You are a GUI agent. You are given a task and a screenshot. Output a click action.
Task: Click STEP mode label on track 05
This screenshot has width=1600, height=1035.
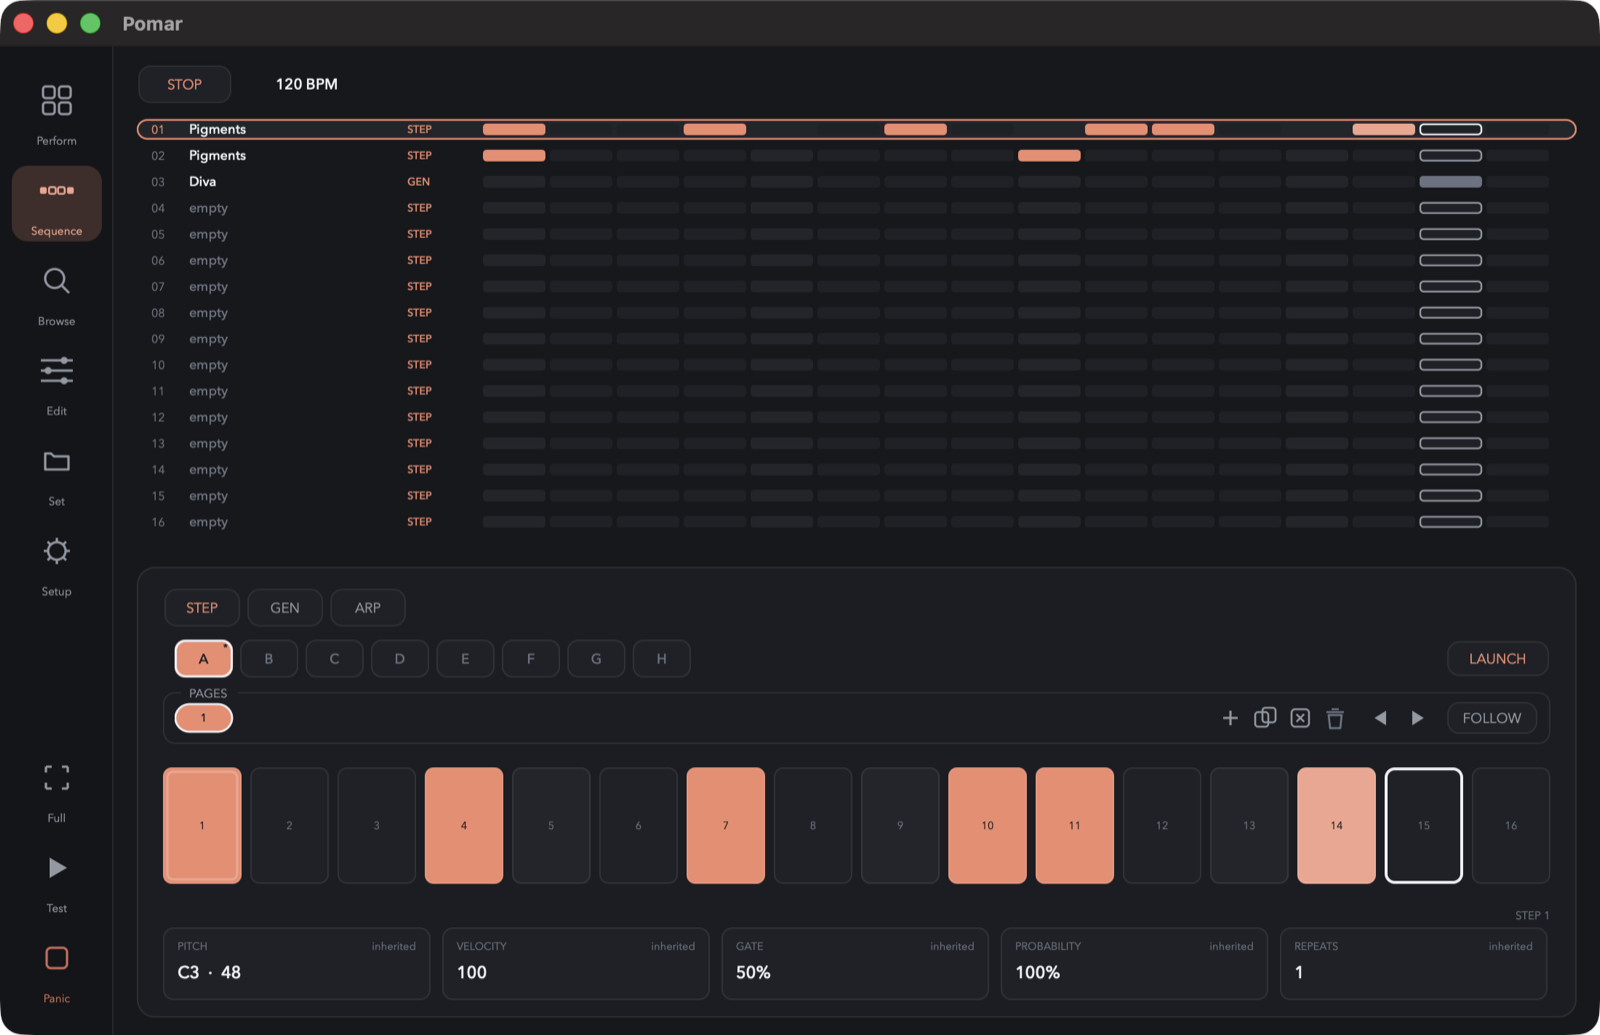tap(419, 234)
